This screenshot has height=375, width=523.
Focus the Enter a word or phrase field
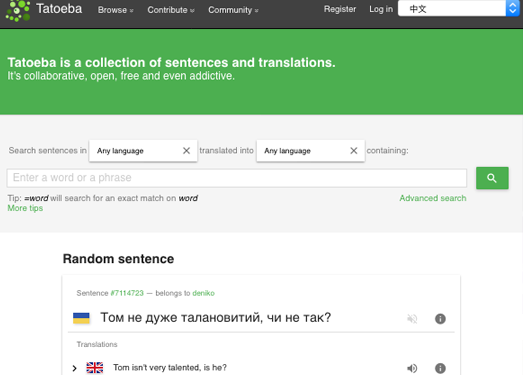[x=236, y=178]
